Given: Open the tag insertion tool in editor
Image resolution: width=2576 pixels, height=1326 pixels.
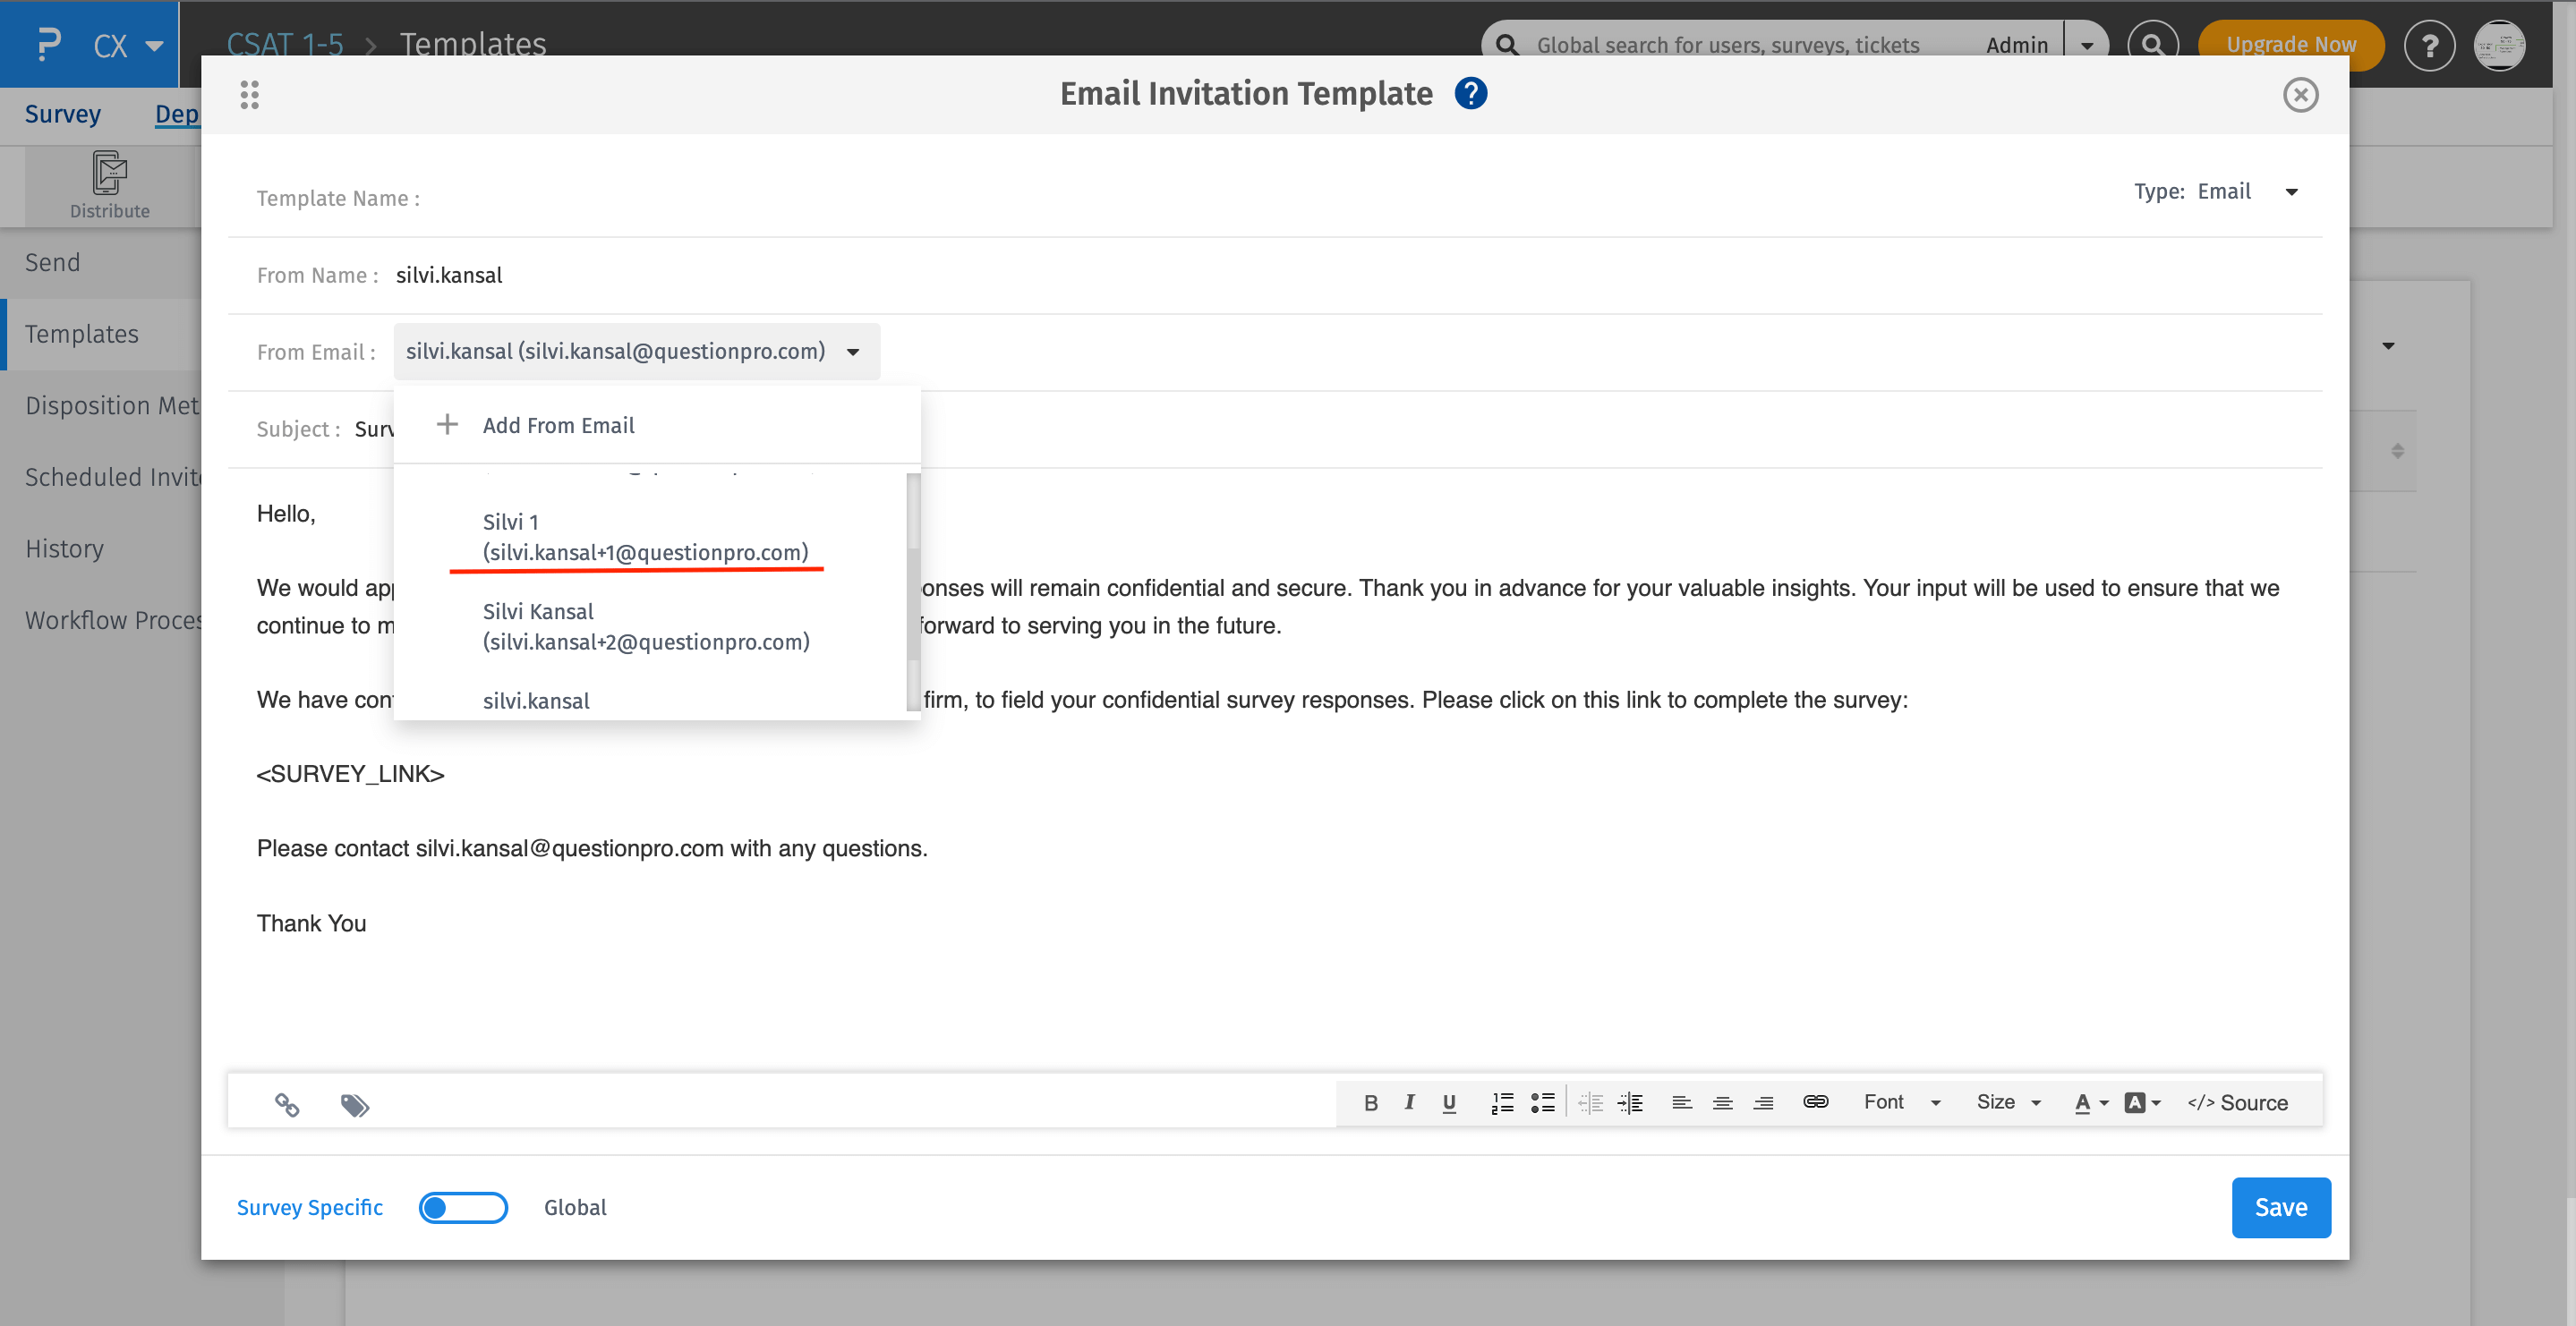Looking at the screenshot, I should point(355,1105).
